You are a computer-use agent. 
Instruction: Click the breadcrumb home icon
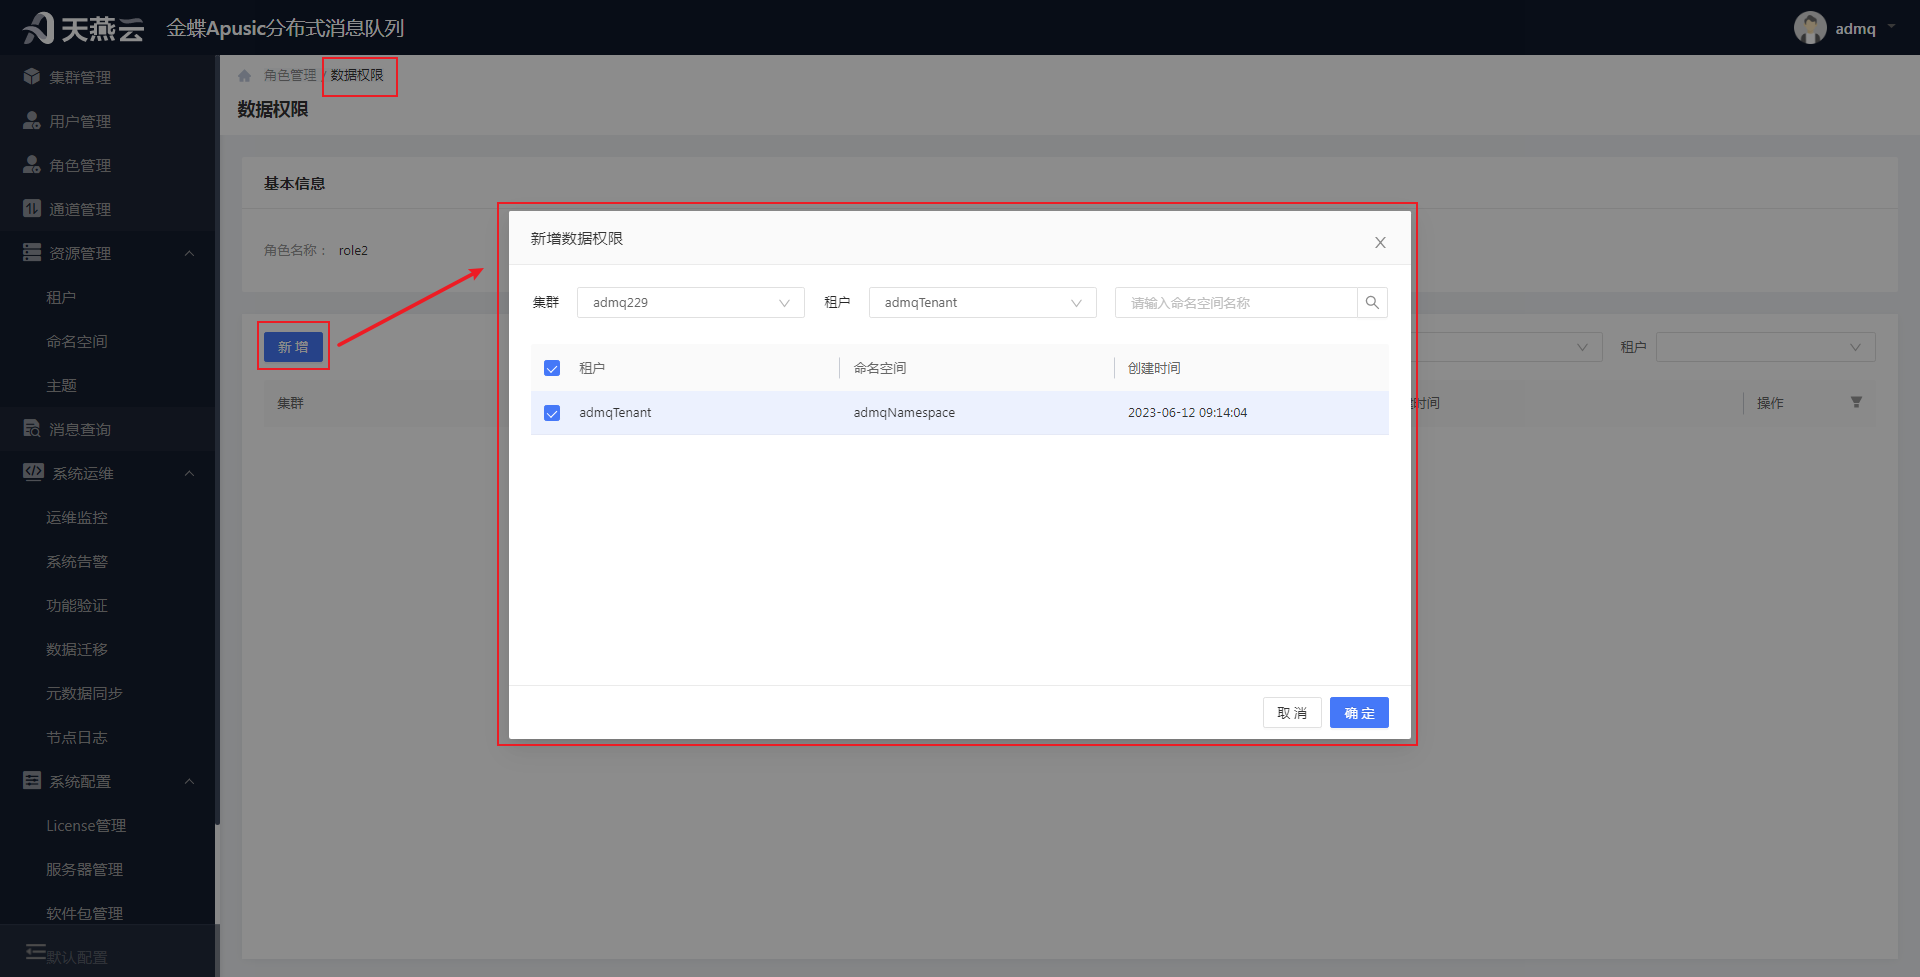point(245,76)
